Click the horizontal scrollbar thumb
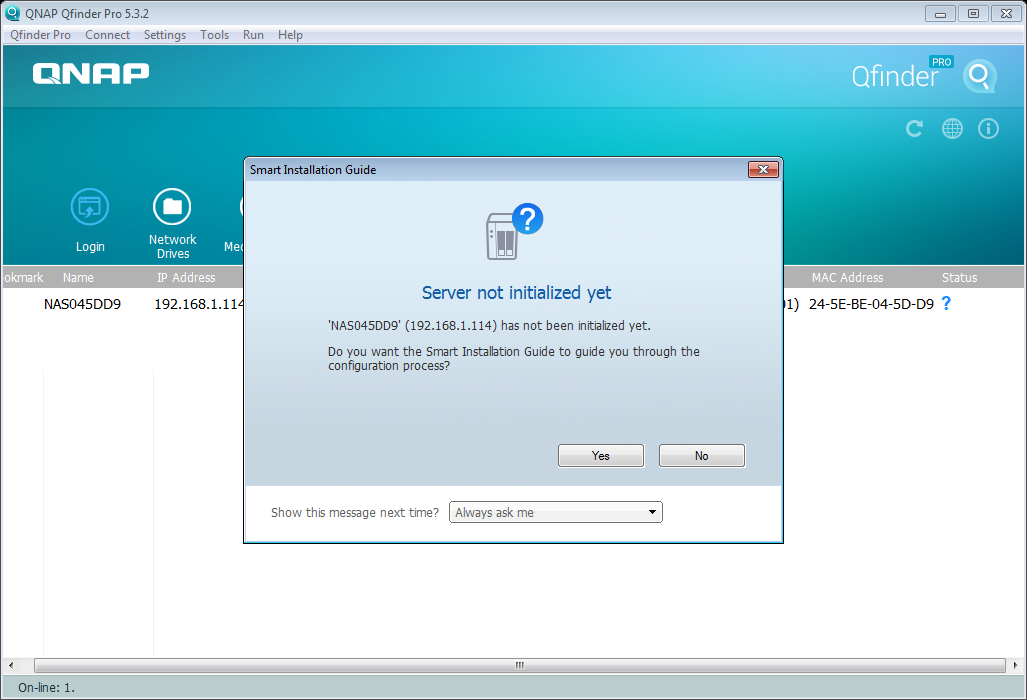Viewport: 1027px width, 700px height. [x=519, y=665]
